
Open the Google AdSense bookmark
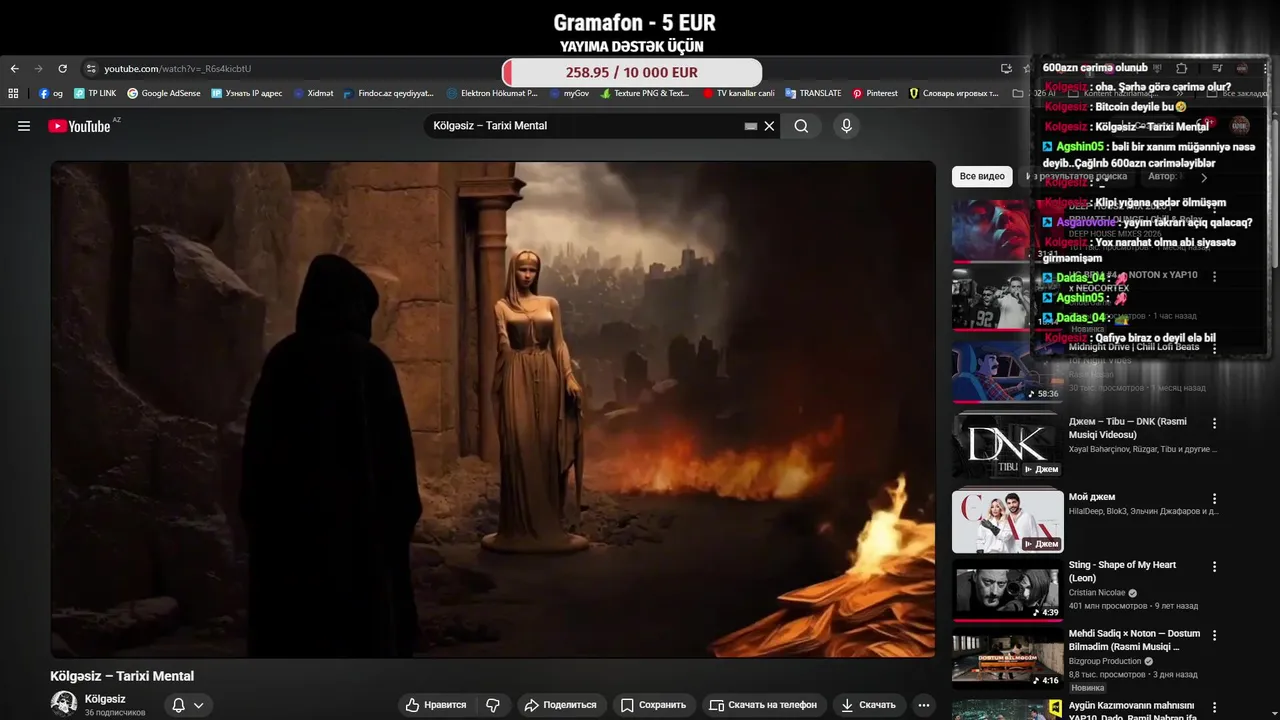[164, 93]
